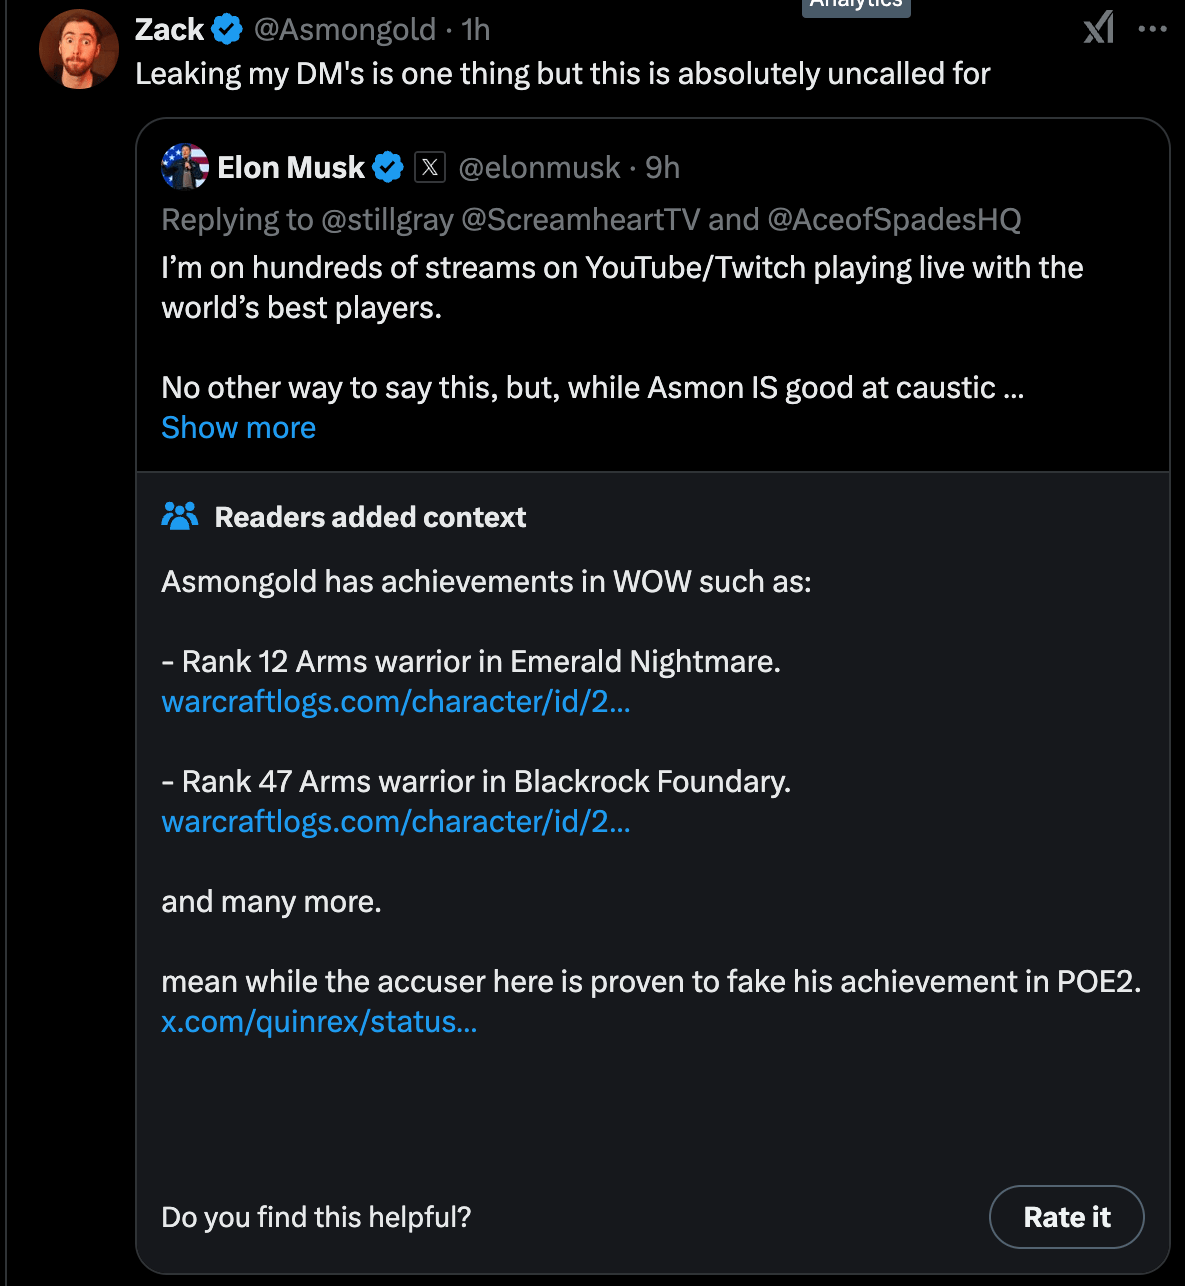Screen dimensions: 1185x1286
Task: Click the @Asmongold handle
Action: click(345, 29)
